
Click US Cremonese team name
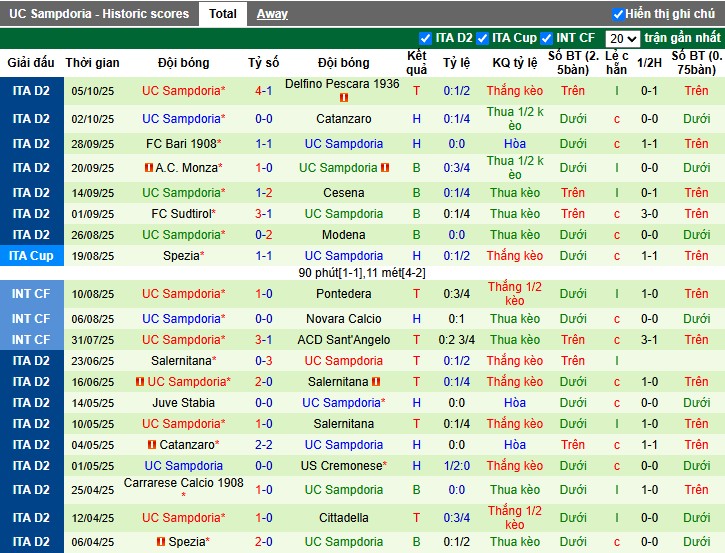tap(342, 466)
